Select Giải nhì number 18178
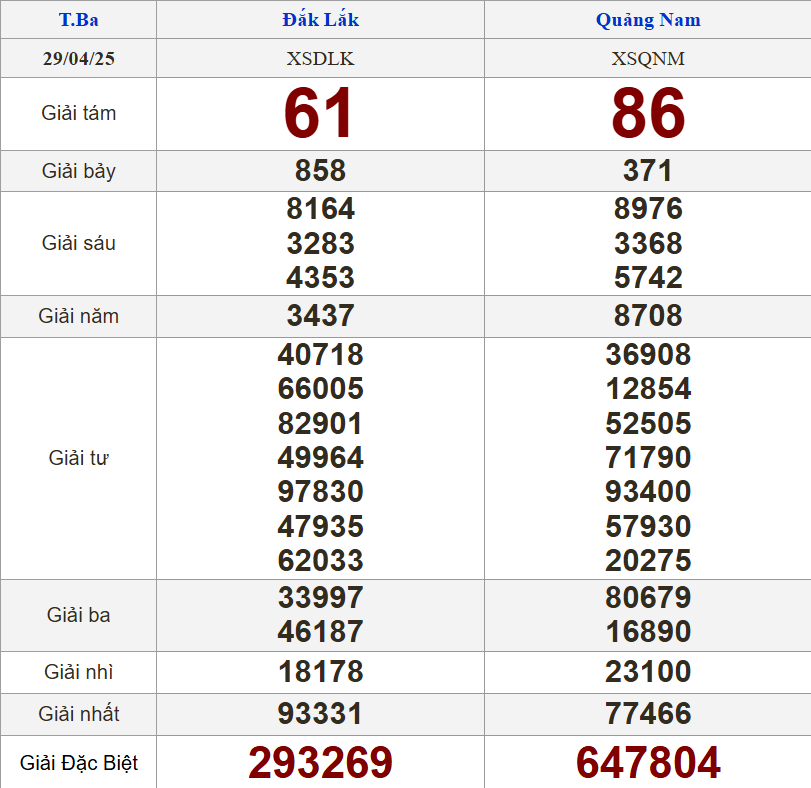811x788 pixels. [320, 672]
